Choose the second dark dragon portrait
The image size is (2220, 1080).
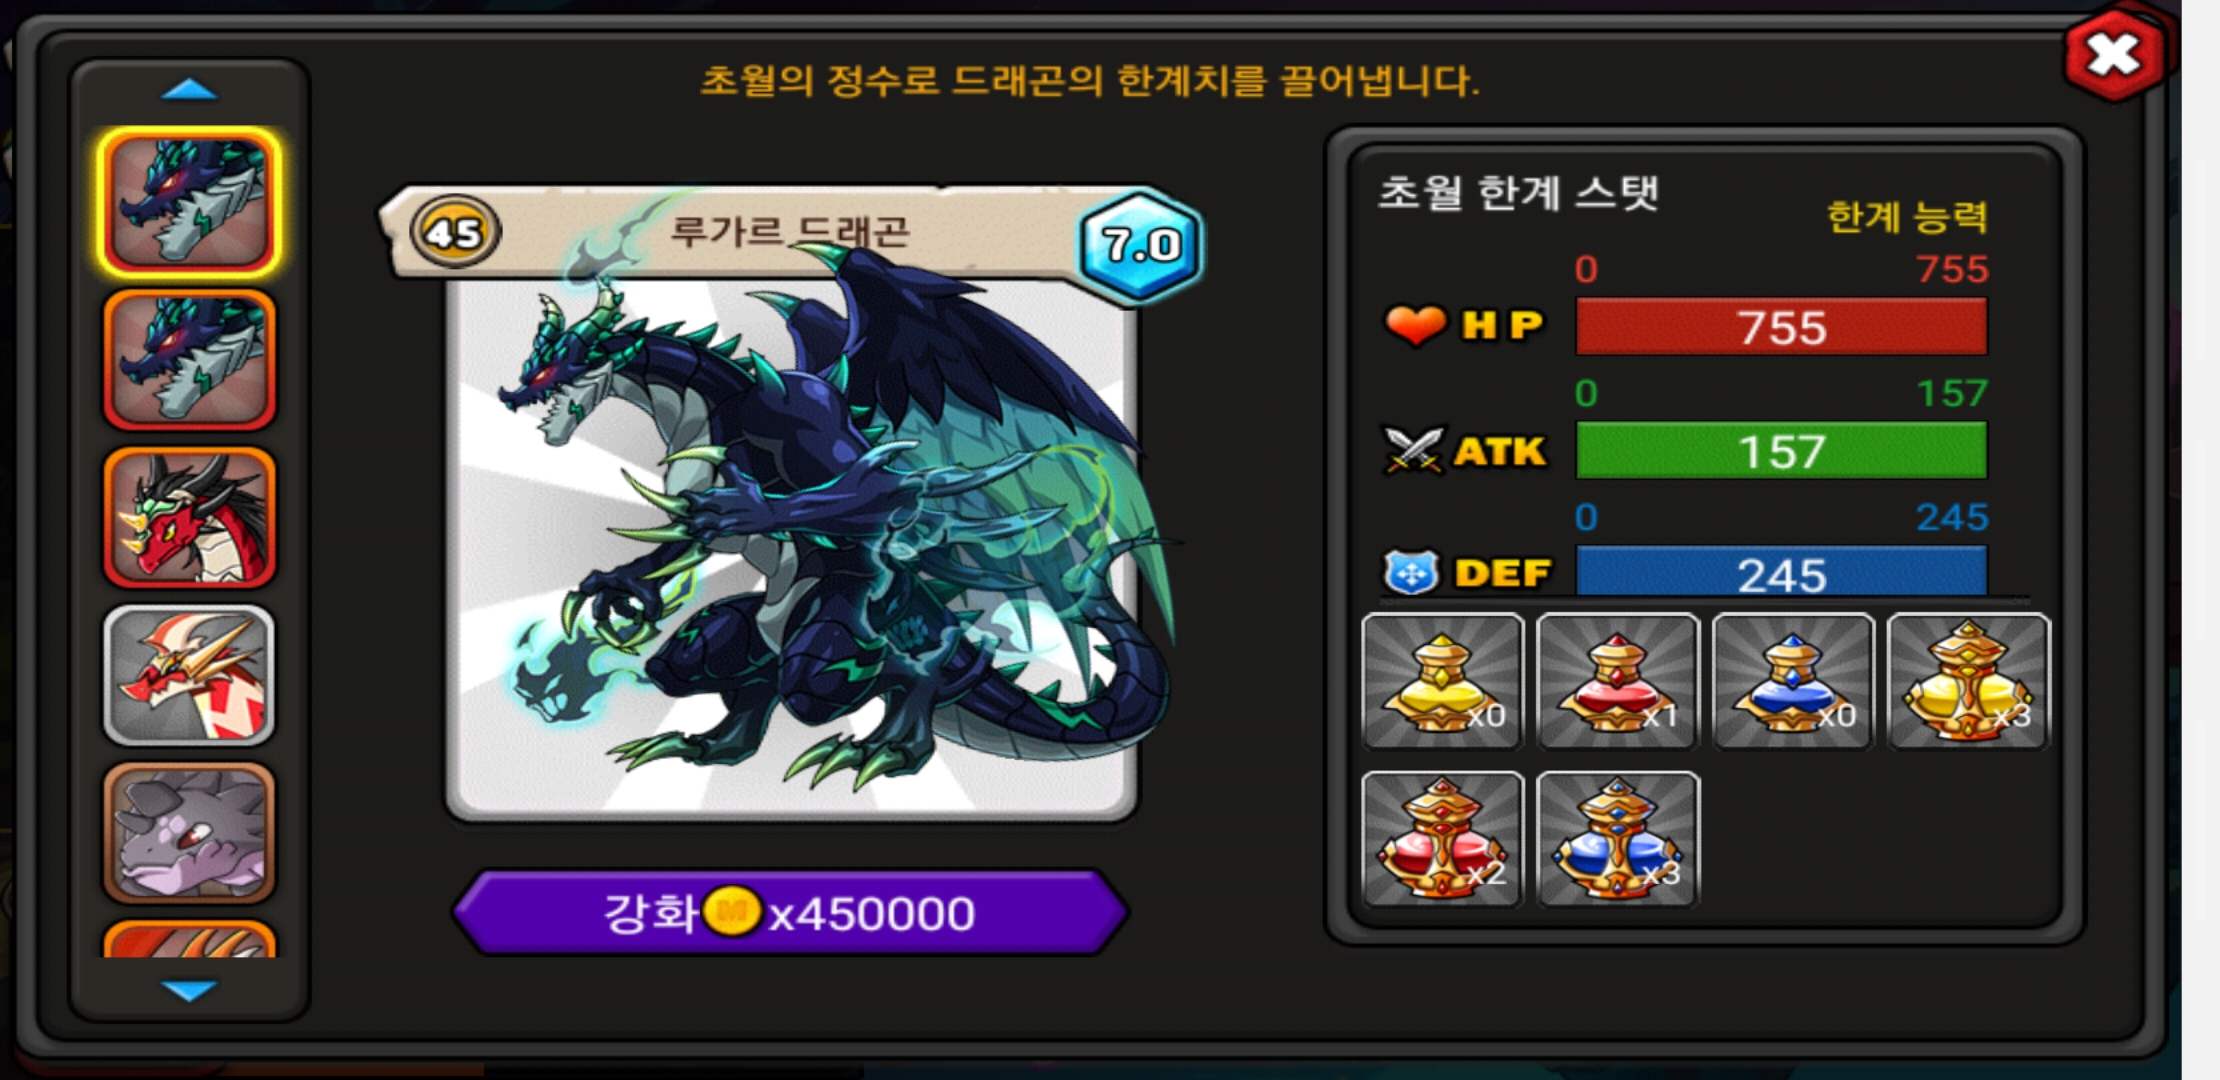point(189,360)
